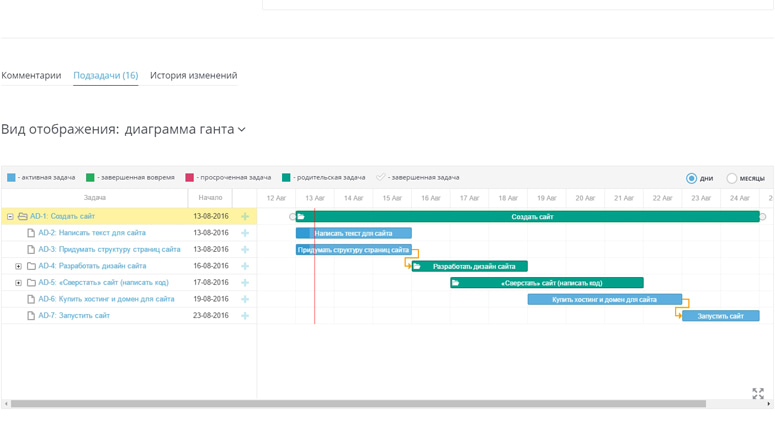The height and width of the screenshot is (430, 775).
Task: Click plus icon in AD-5 row
Action: tap(245, 283)
